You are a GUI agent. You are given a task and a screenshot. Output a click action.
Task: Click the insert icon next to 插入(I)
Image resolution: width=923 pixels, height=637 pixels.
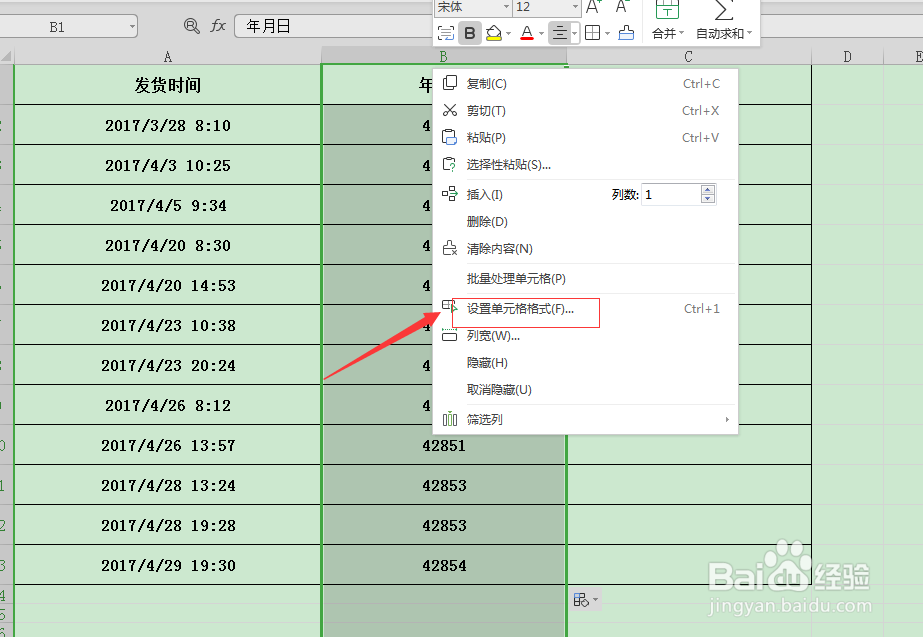coord(450,194)
